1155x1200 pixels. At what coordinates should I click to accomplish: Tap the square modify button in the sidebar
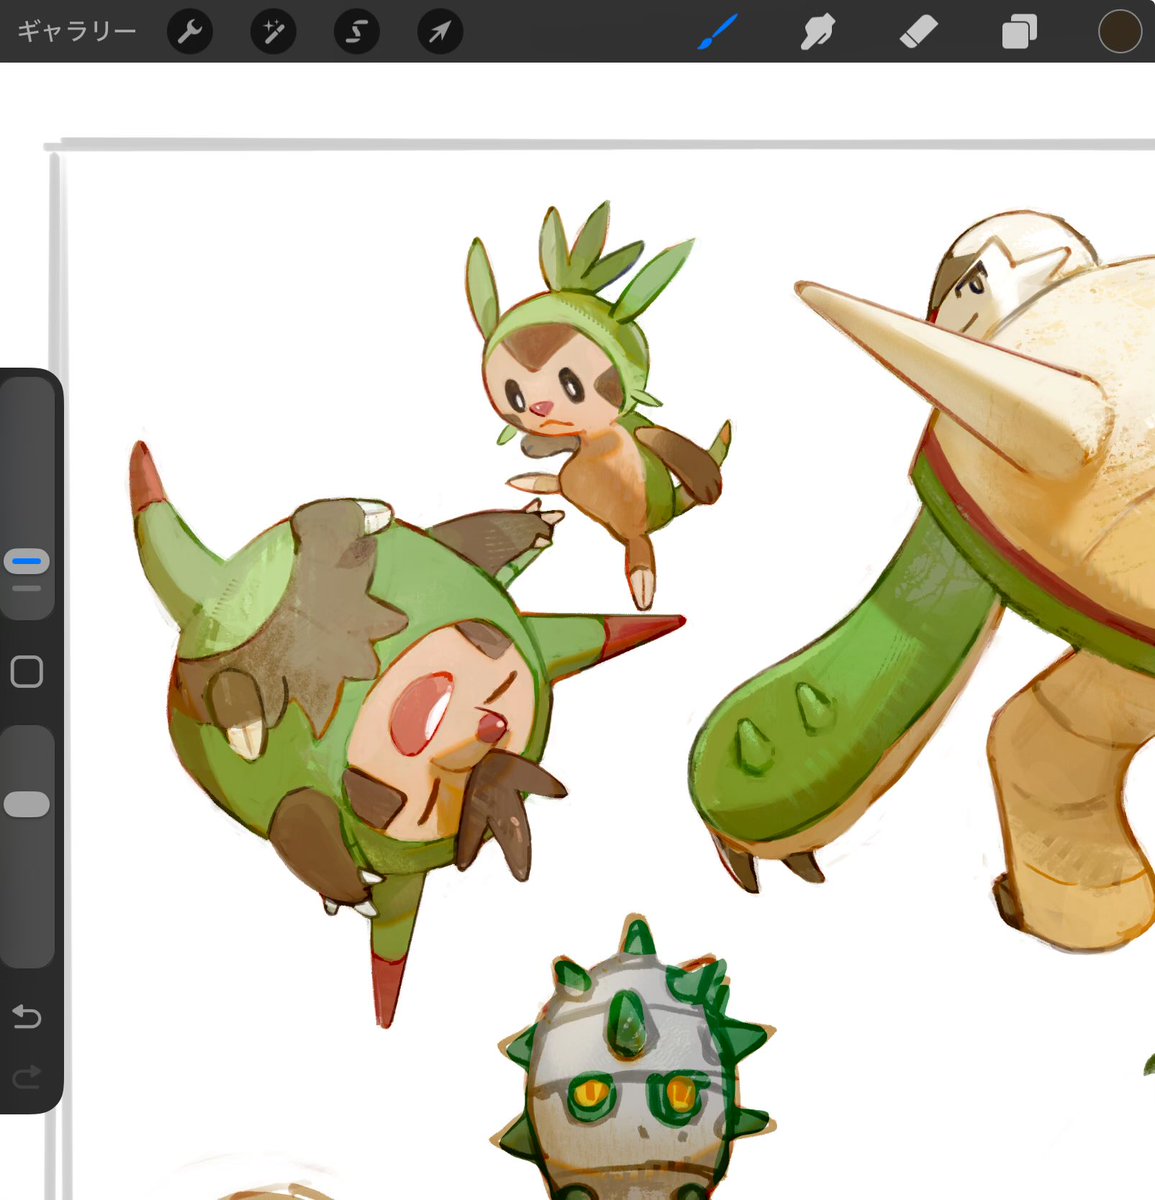point(27,672)
